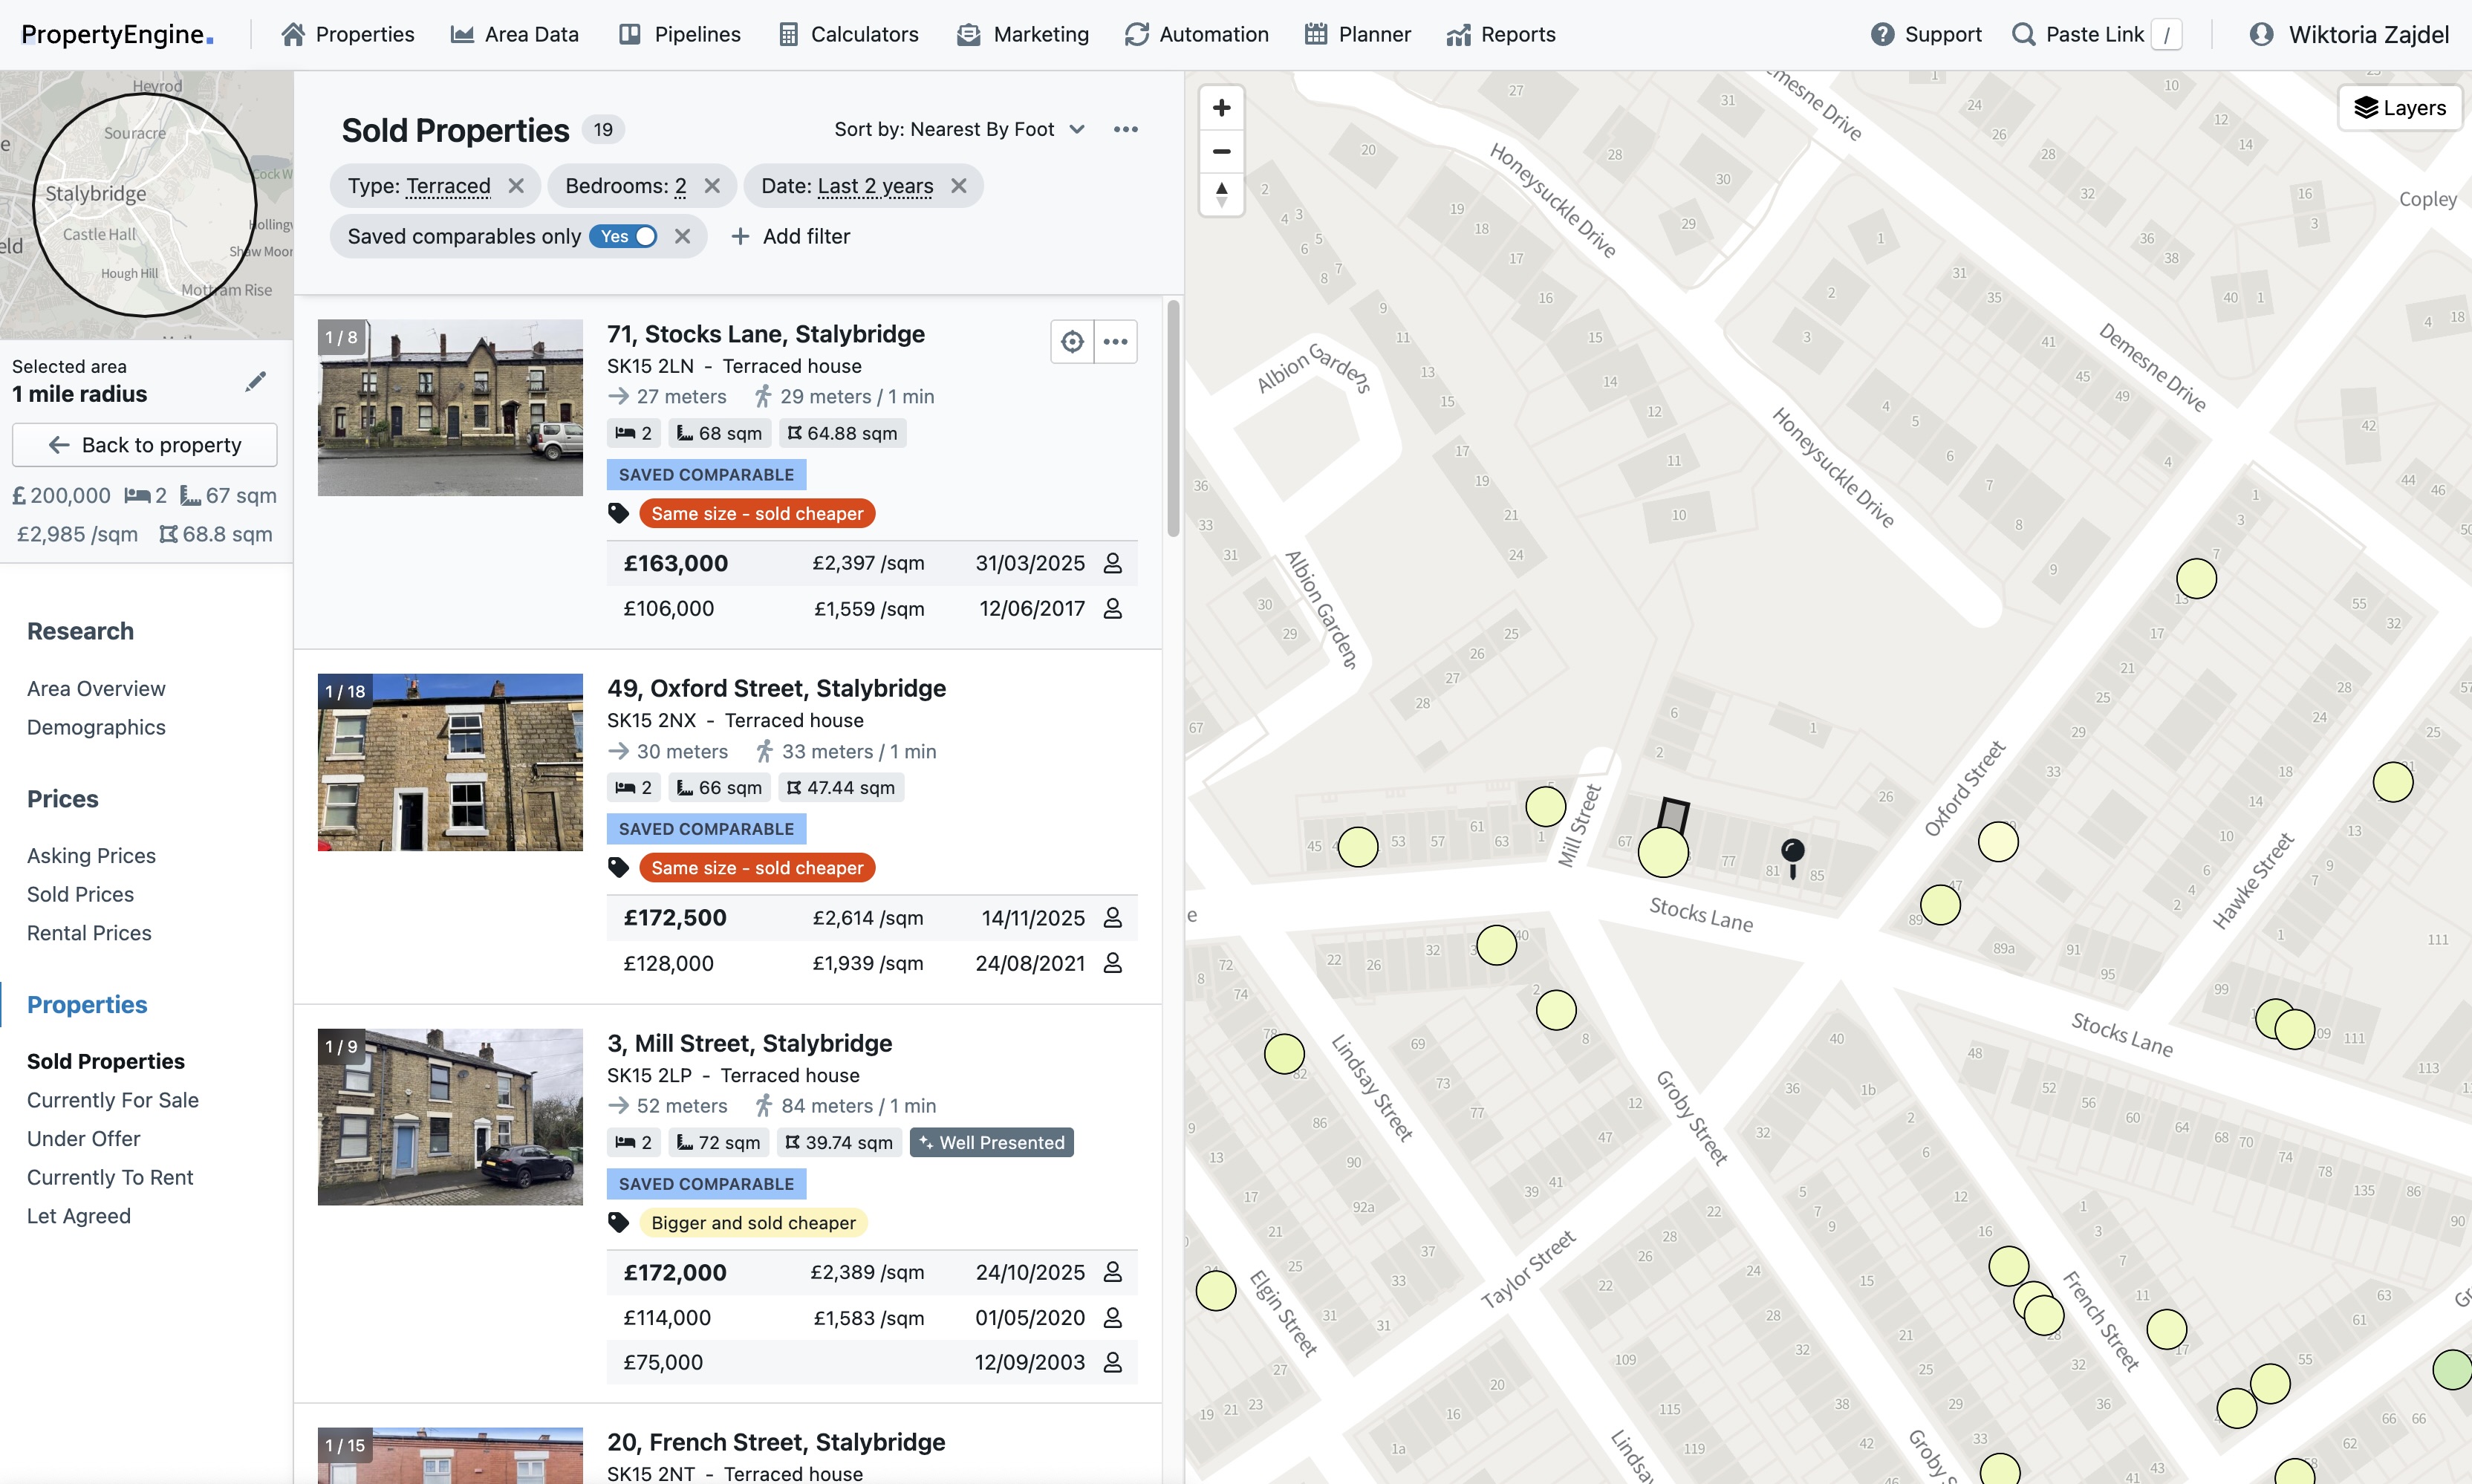Click the black subject property pin

coord(1793,857)
